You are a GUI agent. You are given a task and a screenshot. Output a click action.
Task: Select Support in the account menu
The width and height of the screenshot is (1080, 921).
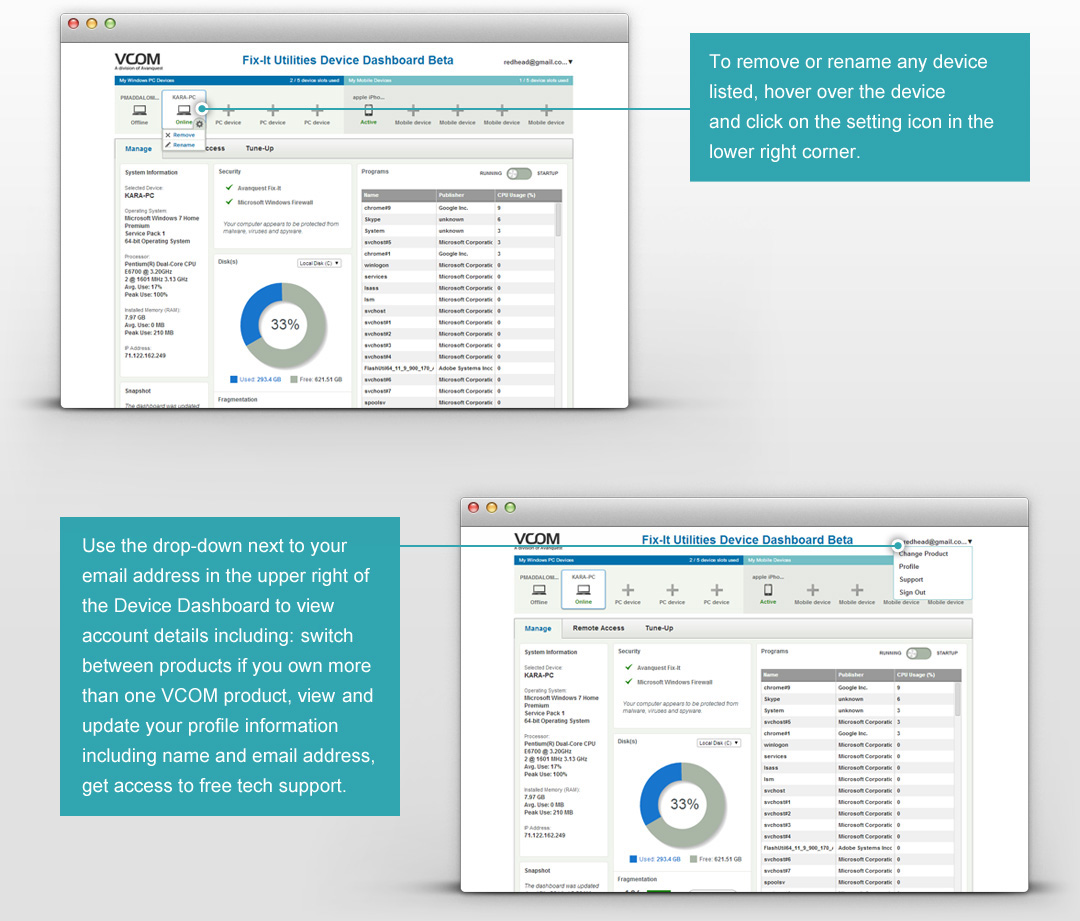click(911, 579)
